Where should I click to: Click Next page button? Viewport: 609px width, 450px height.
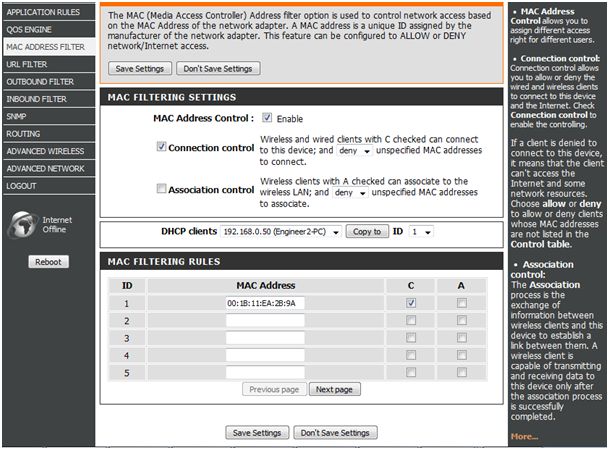[334, 389]
